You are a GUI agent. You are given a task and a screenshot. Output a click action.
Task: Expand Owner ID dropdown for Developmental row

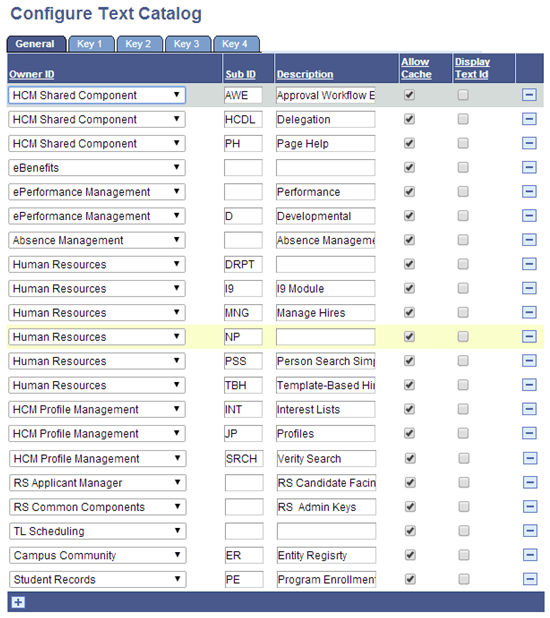tap(97, 216)
